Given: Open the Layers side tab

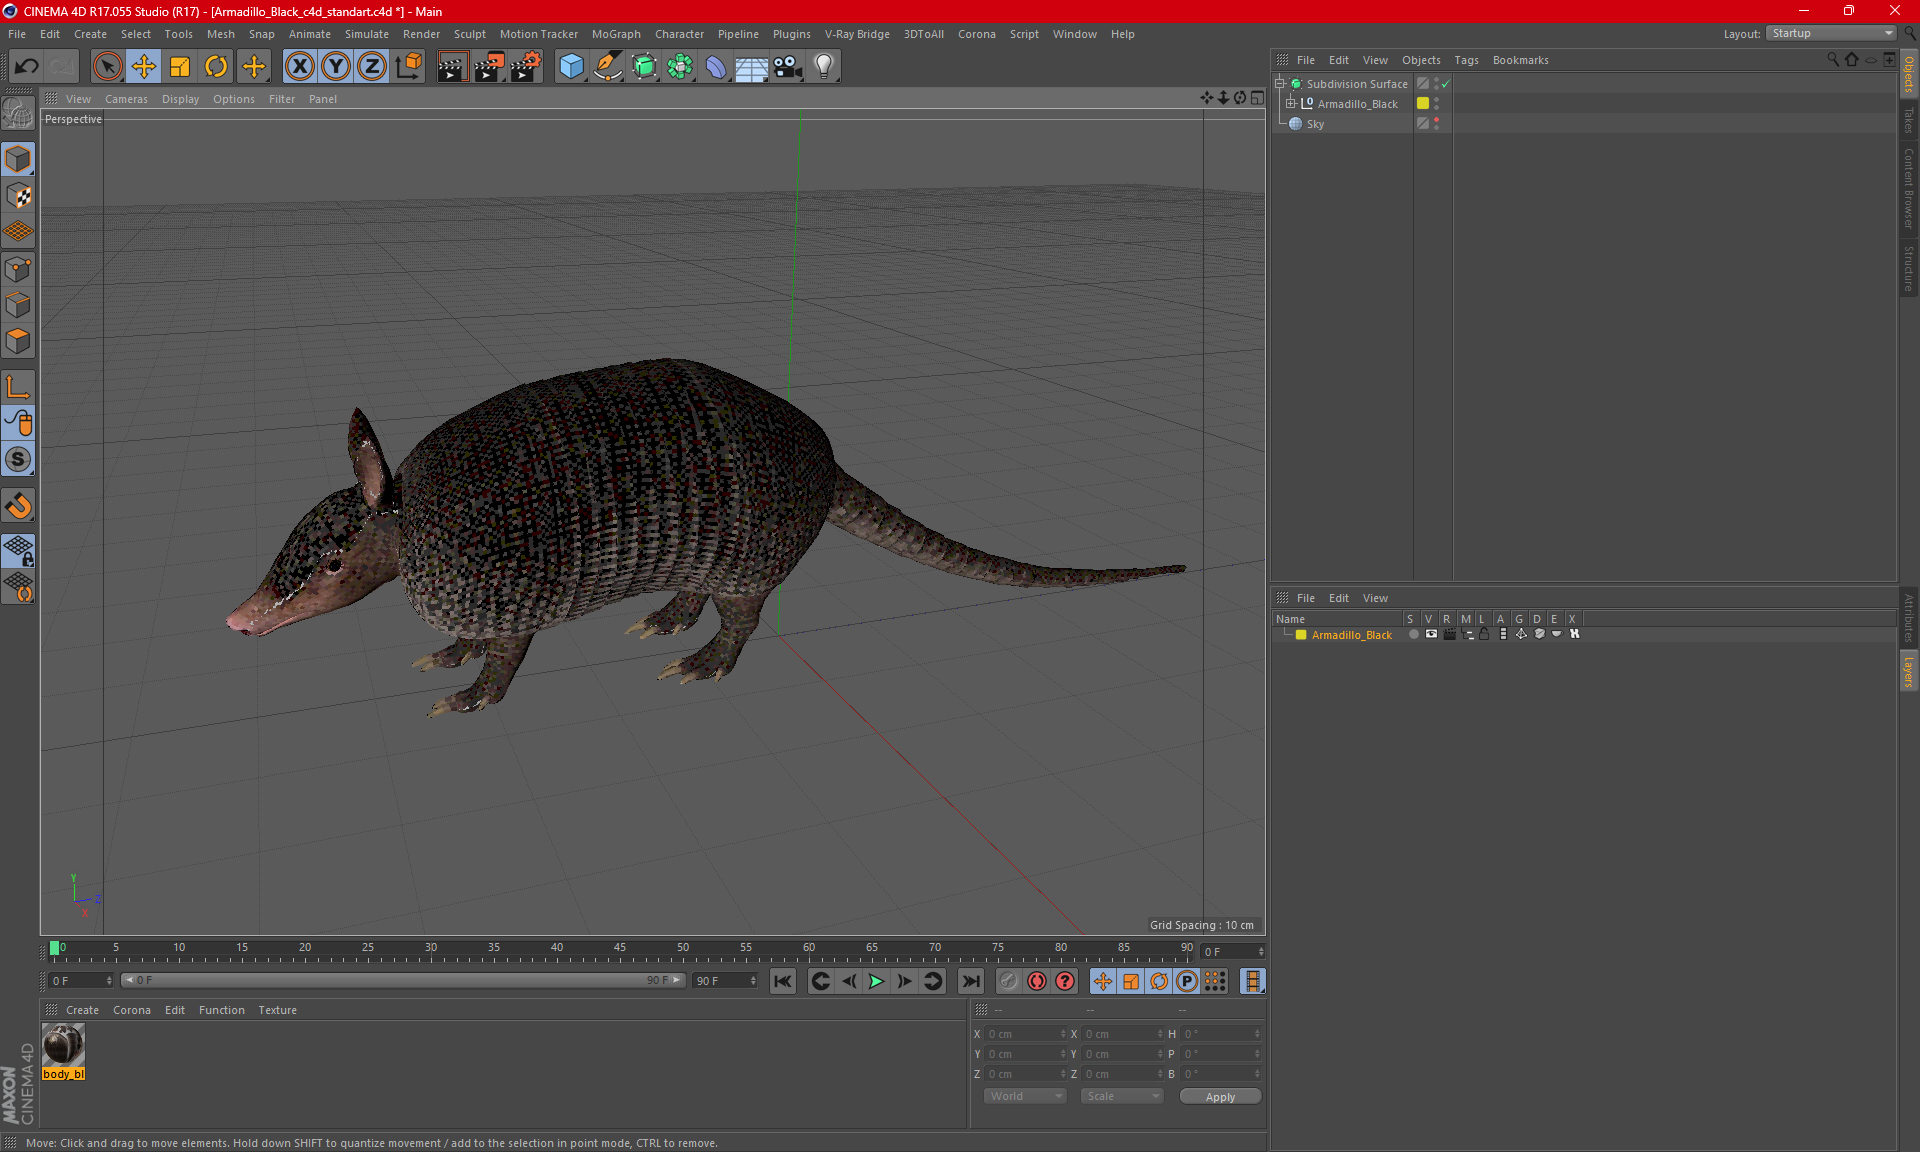Looking at the screenshot, I should point(1908,671).
